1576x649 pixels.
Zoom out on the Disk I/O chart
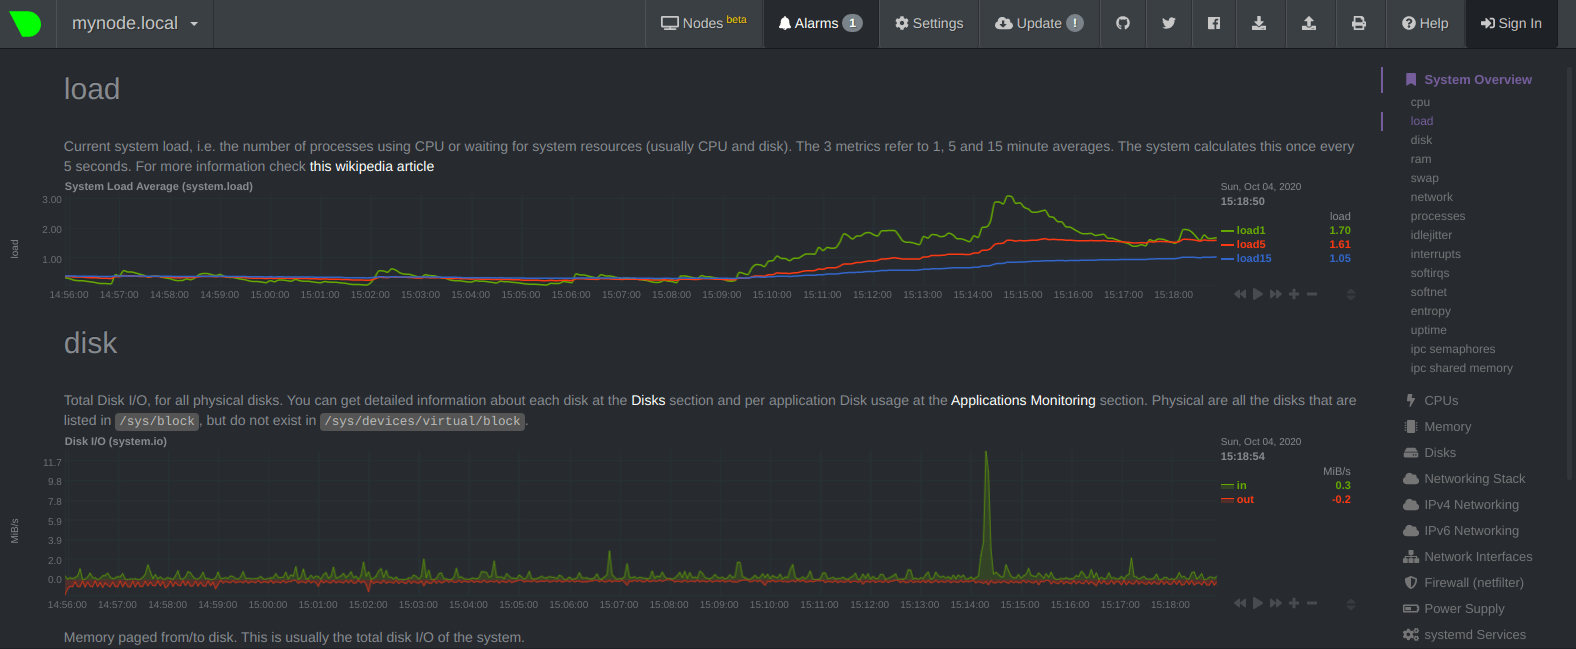(x=1312, y=603)
